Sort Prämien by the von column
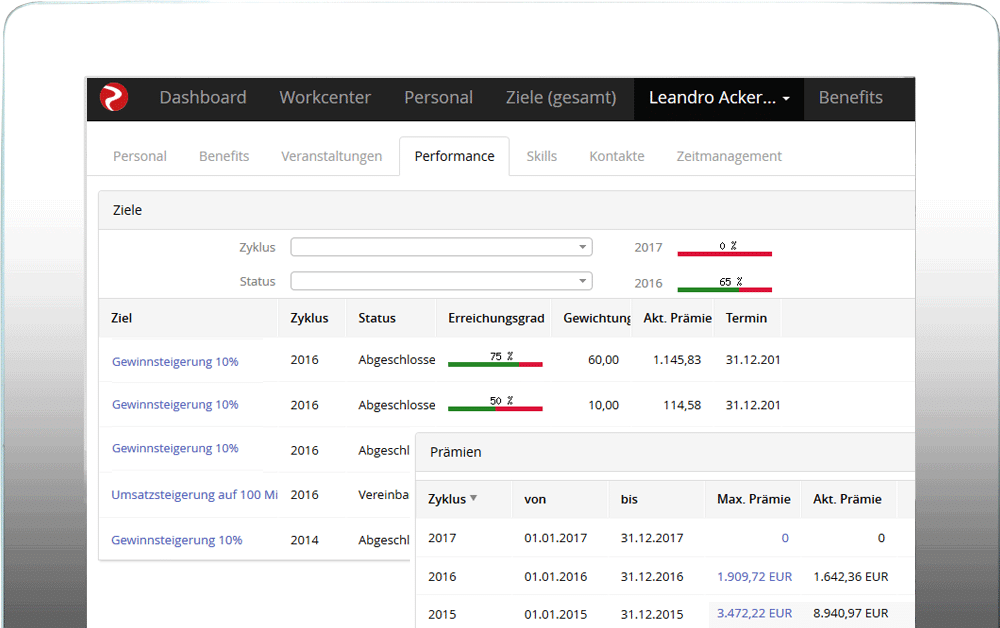Image resolution: width=1000 pixels, height=628 pixels. [x=535, y=499]
